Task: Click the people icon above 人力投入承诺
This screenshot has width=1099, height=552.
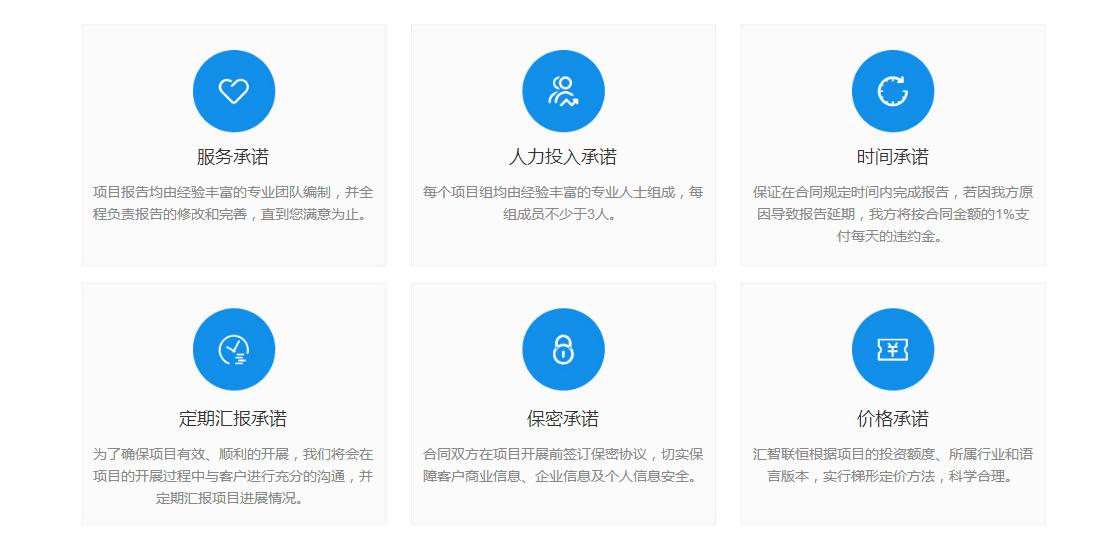Action: pyautogui.click(x=563, y=91)
